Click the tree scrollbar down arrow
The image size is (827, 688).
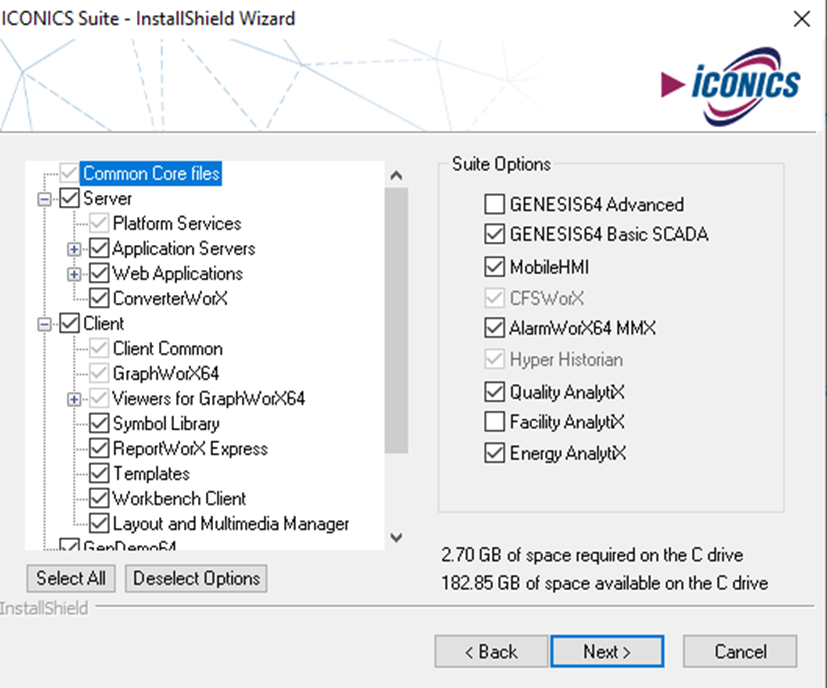tap(397, 538)
